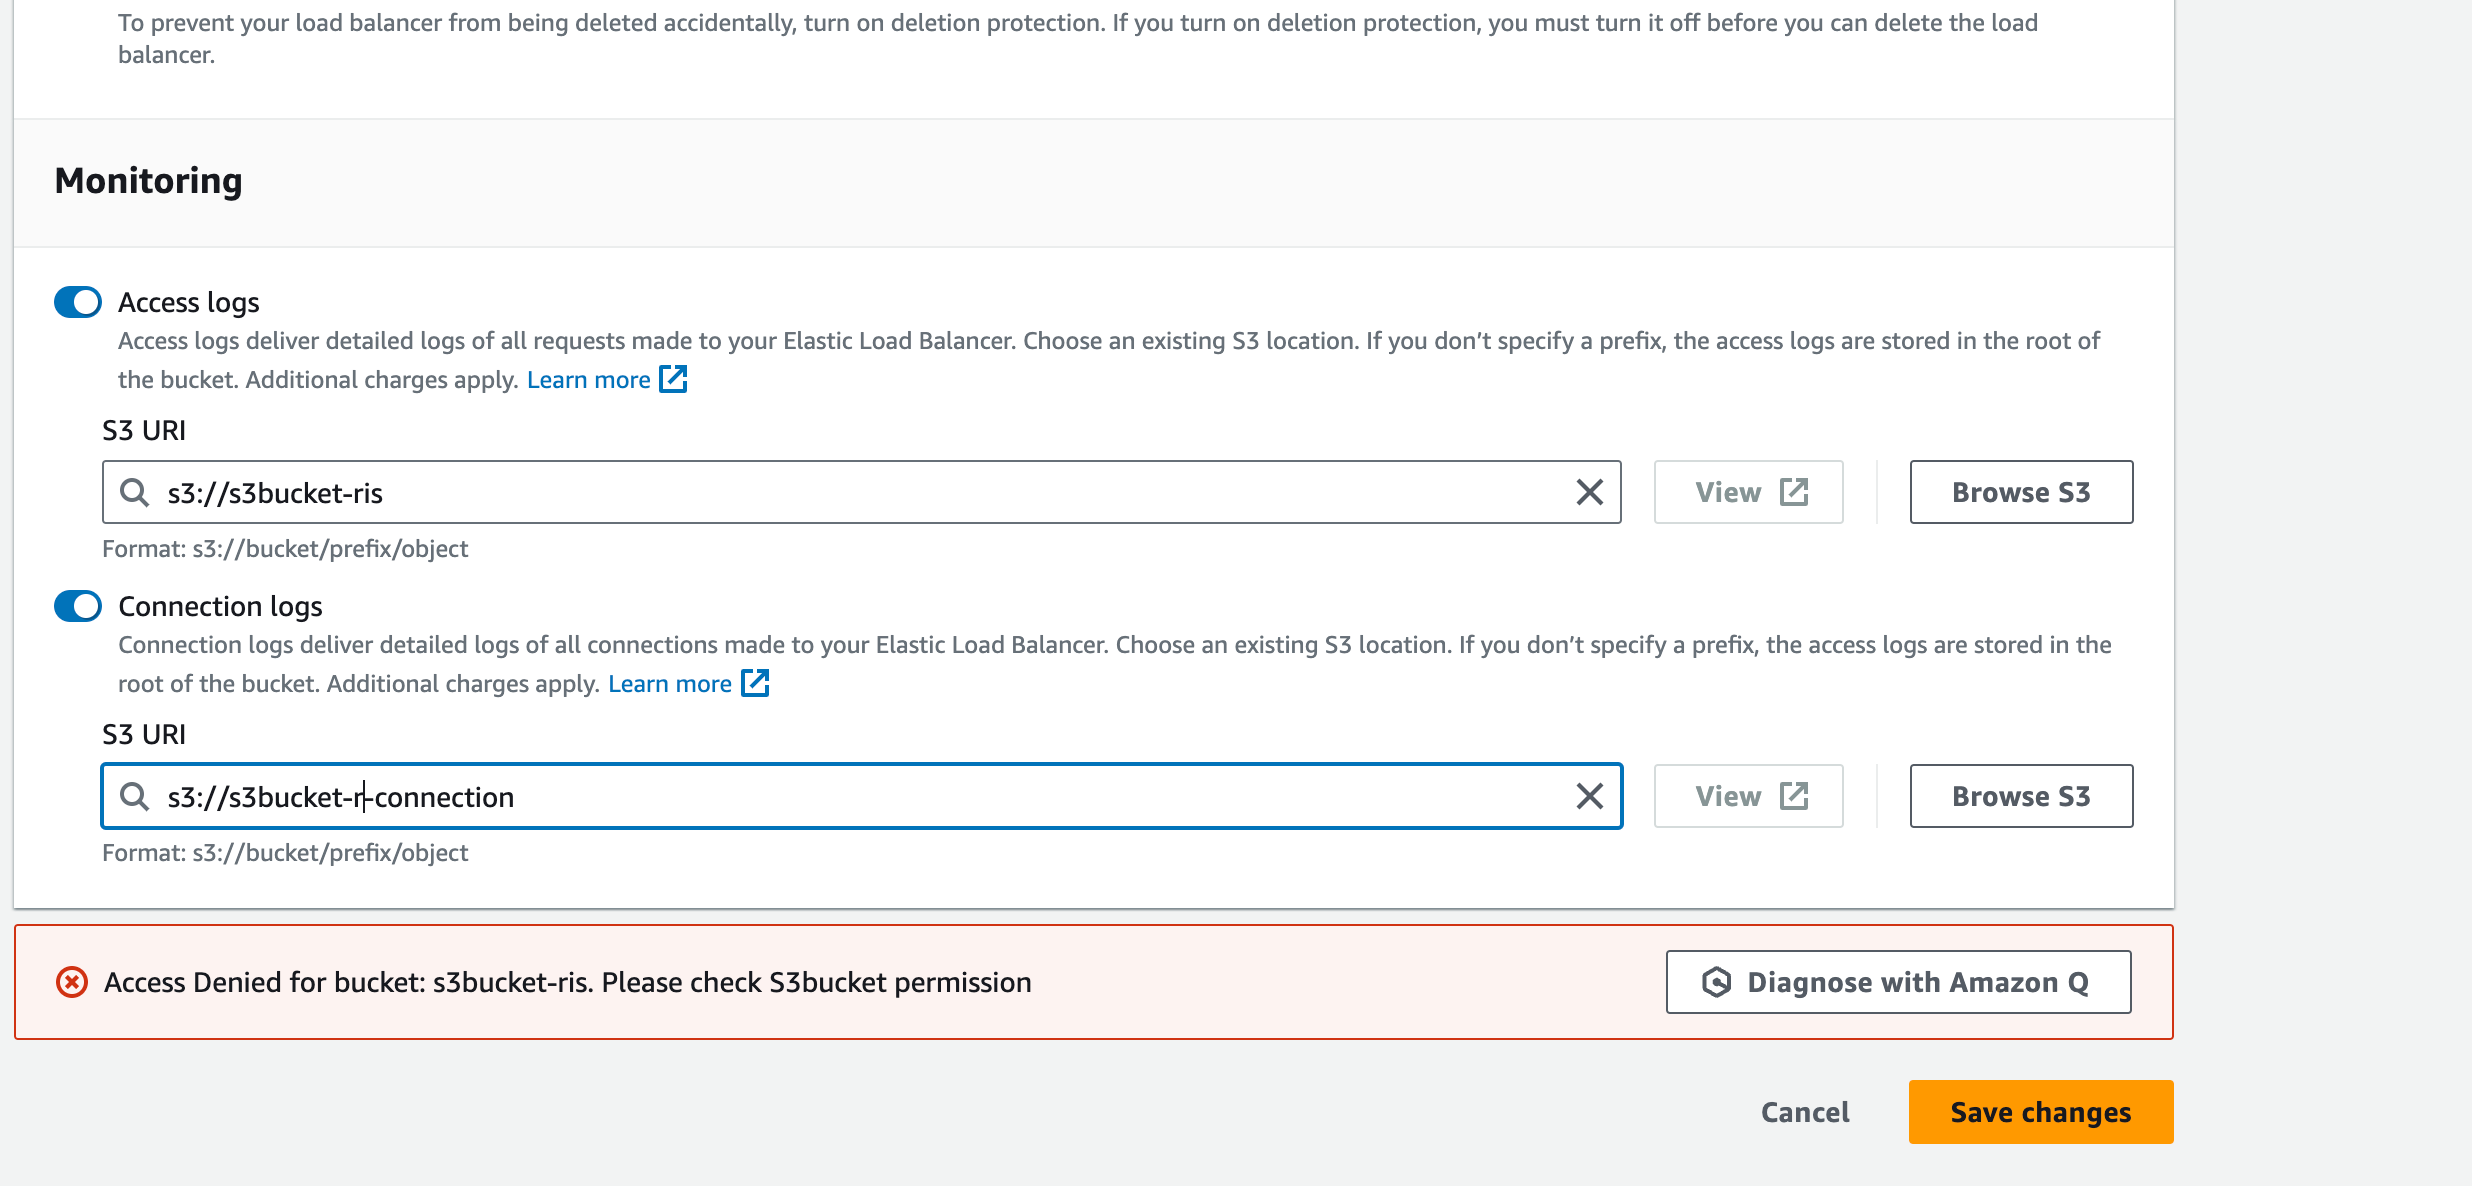The height and width of the screenshot is (1186, 2472).
Task: Click the Amazon Q hexagon icon
Action: click(x=1716, y=982)
